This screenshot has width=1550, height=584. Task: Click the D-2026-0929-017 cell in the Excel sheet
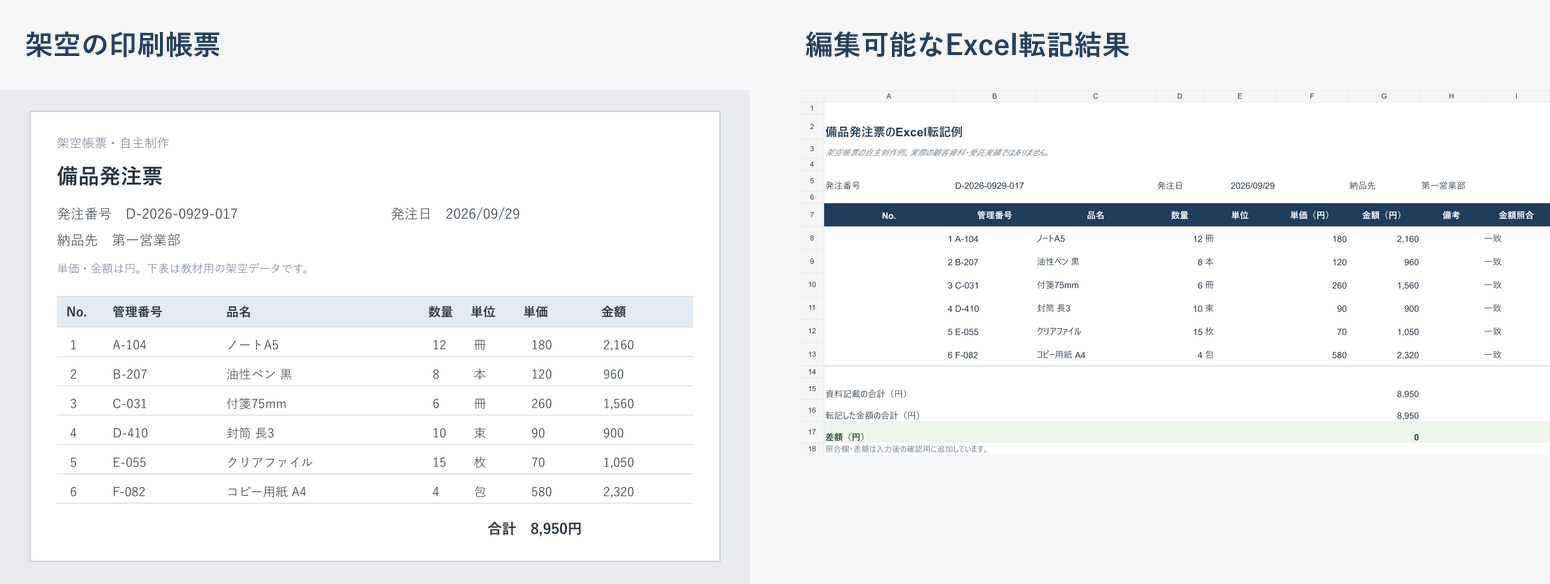pos(989,186)
